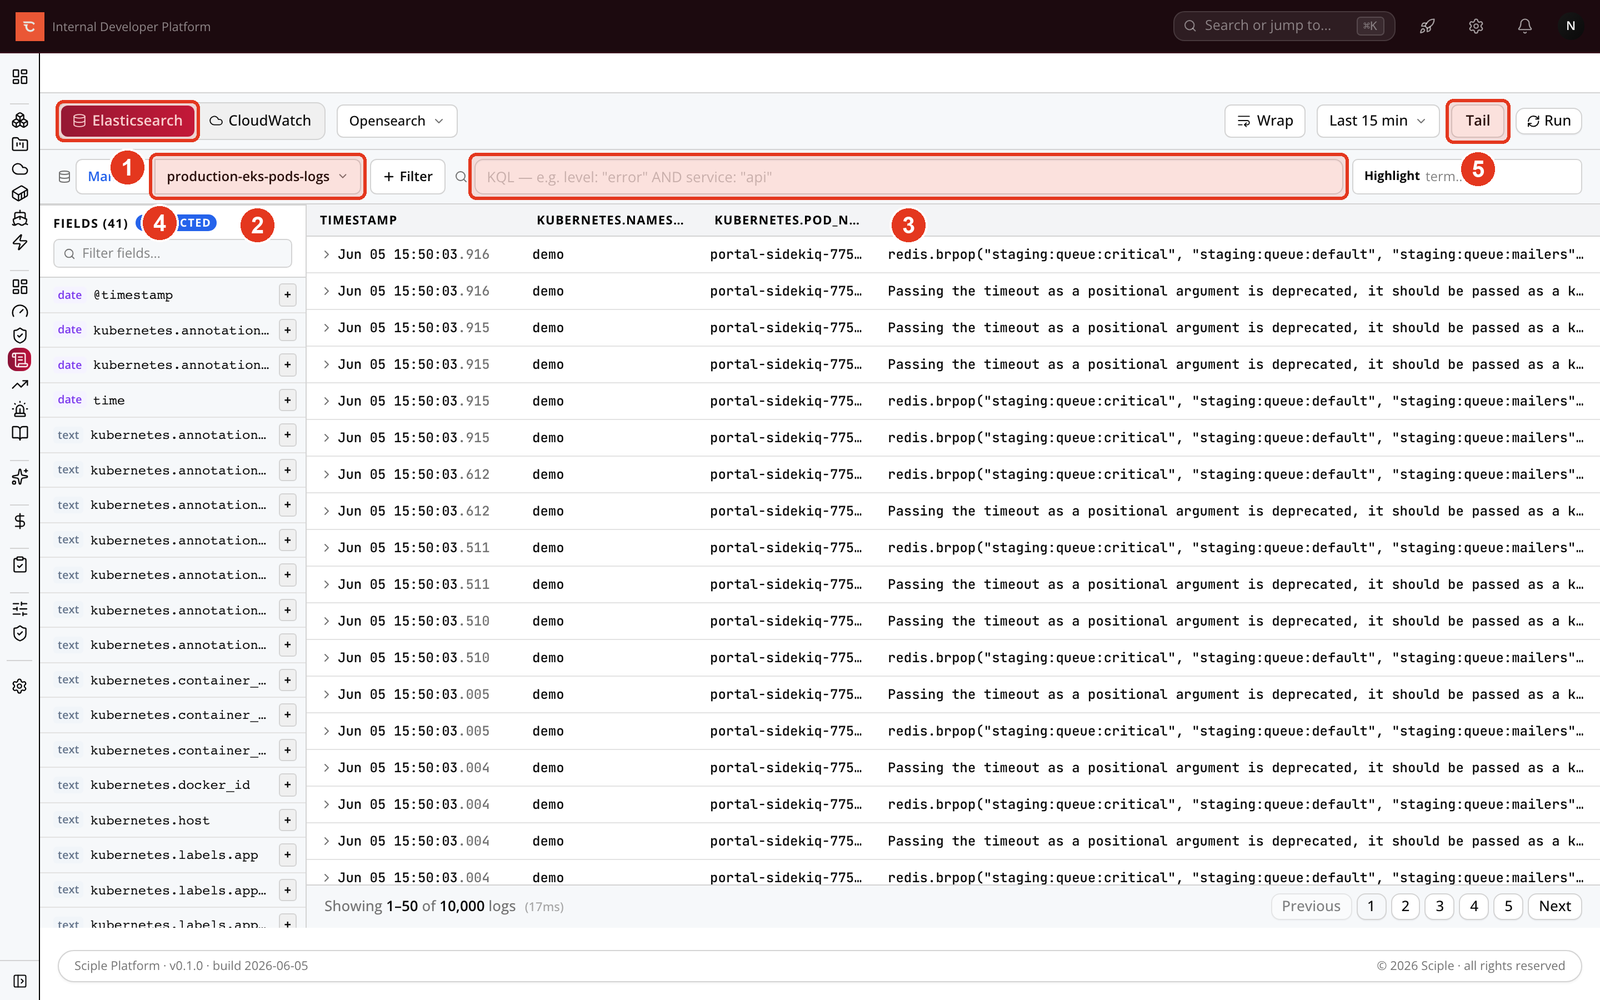
Task: Add the kubernetes.host field
Action: tap(287, 820)
